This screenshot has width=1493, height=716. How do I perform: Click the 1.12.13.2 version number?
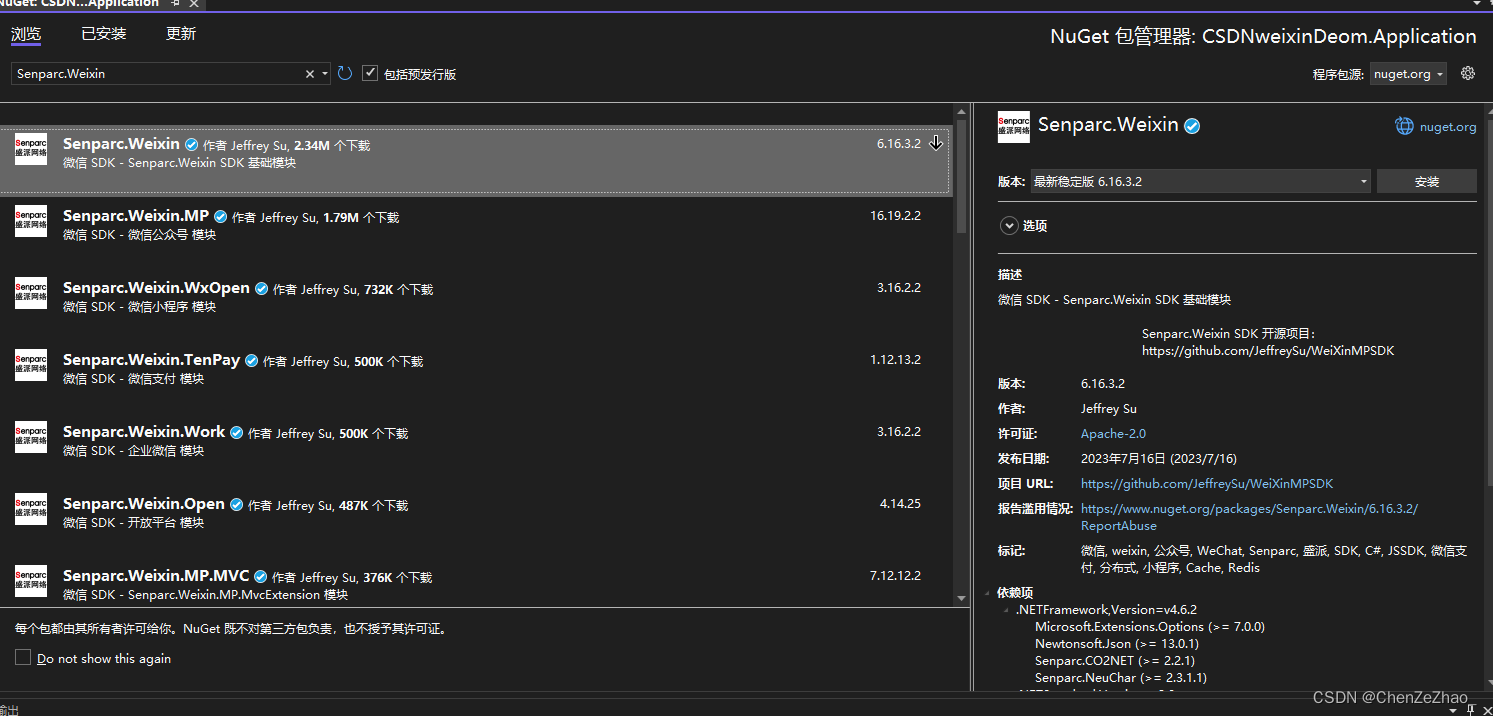coord(895,360)
